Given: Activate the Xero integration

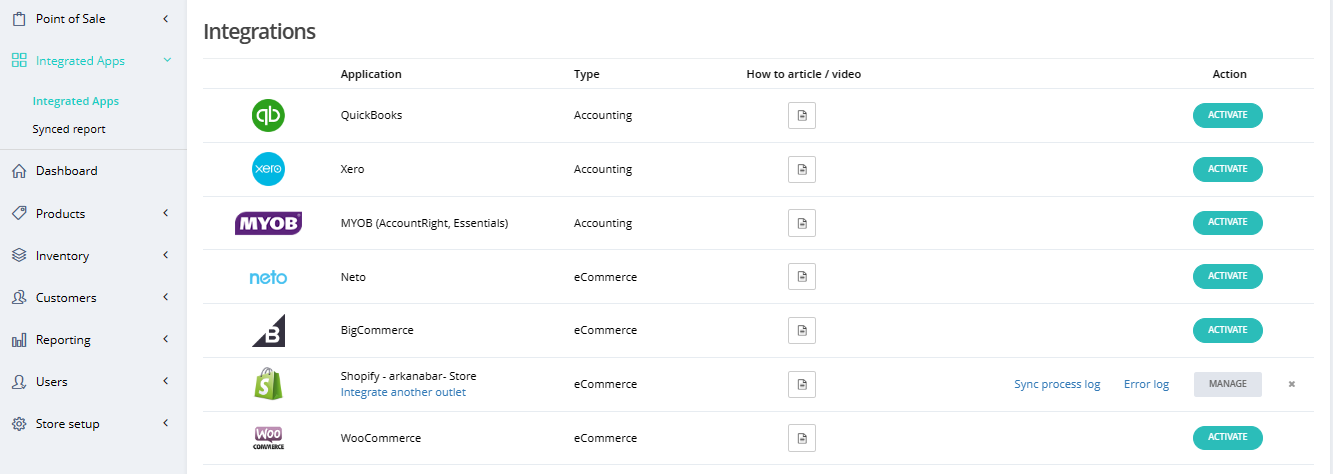Looking at the screenshot, I should pos(1228,169).
